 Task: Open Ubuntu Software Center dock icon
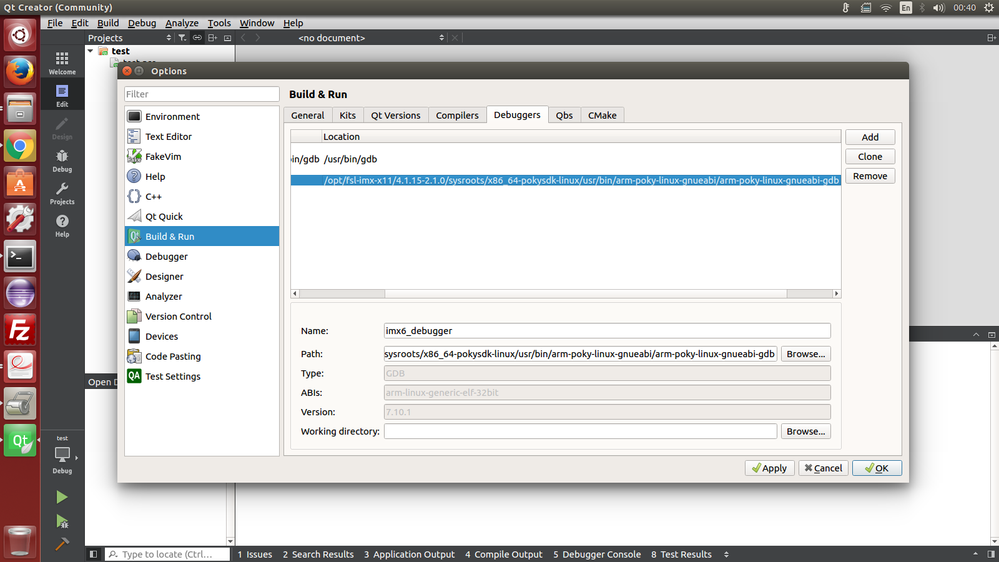[20, 184]
